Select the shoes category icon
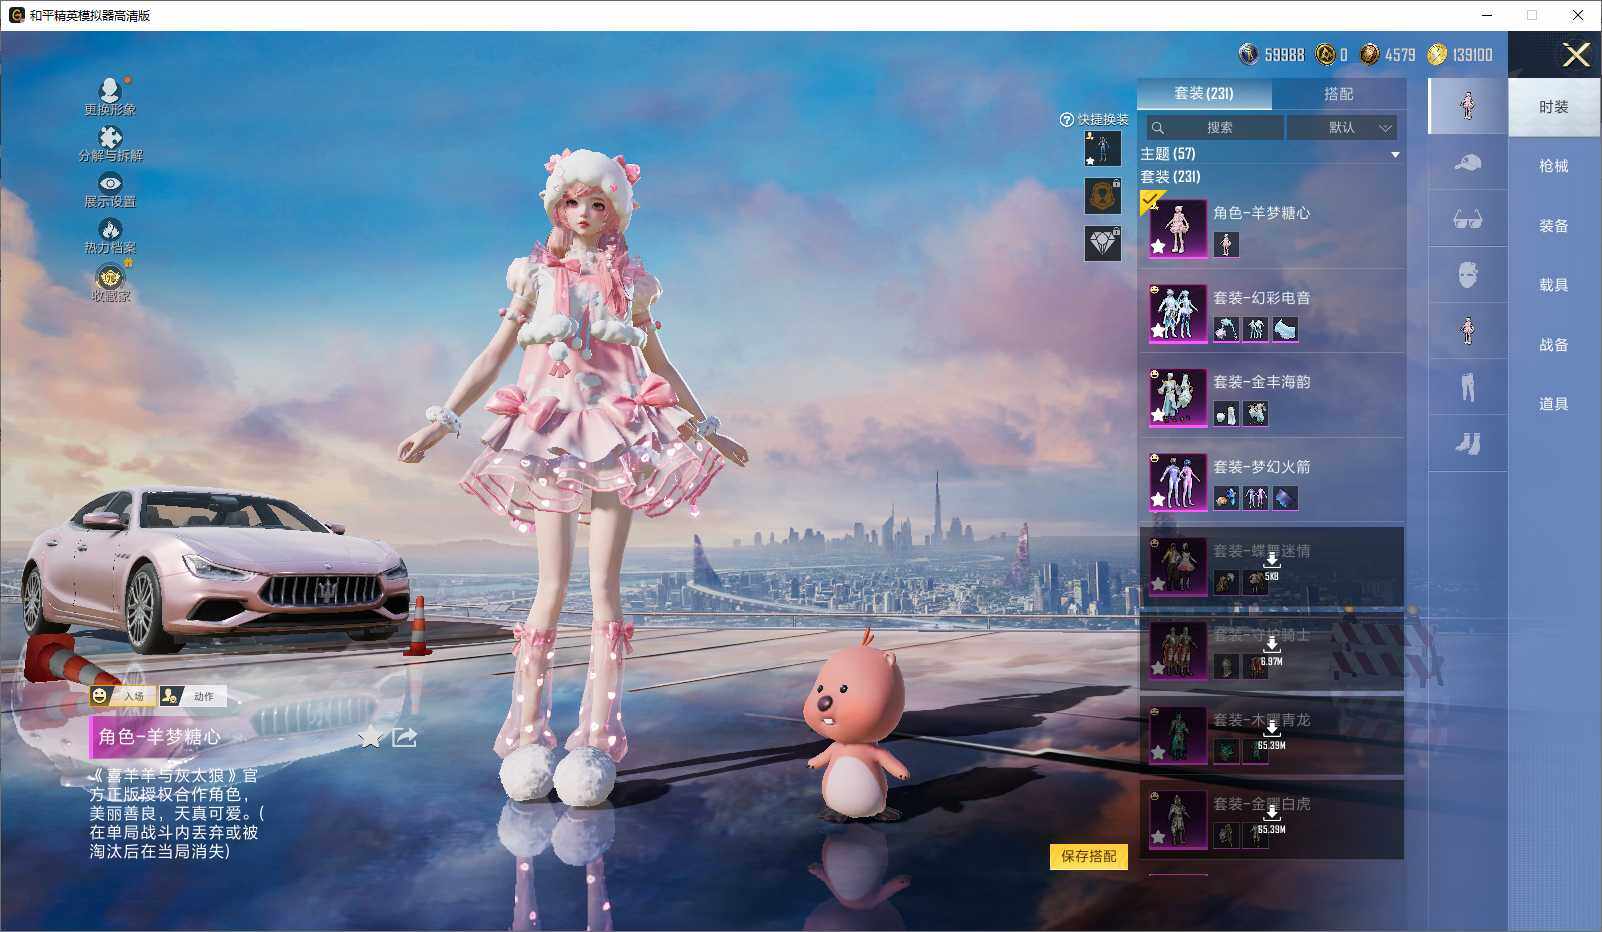Viewport: 1602px width, 932px height. pyautogui.click(x=1467, y=443)
